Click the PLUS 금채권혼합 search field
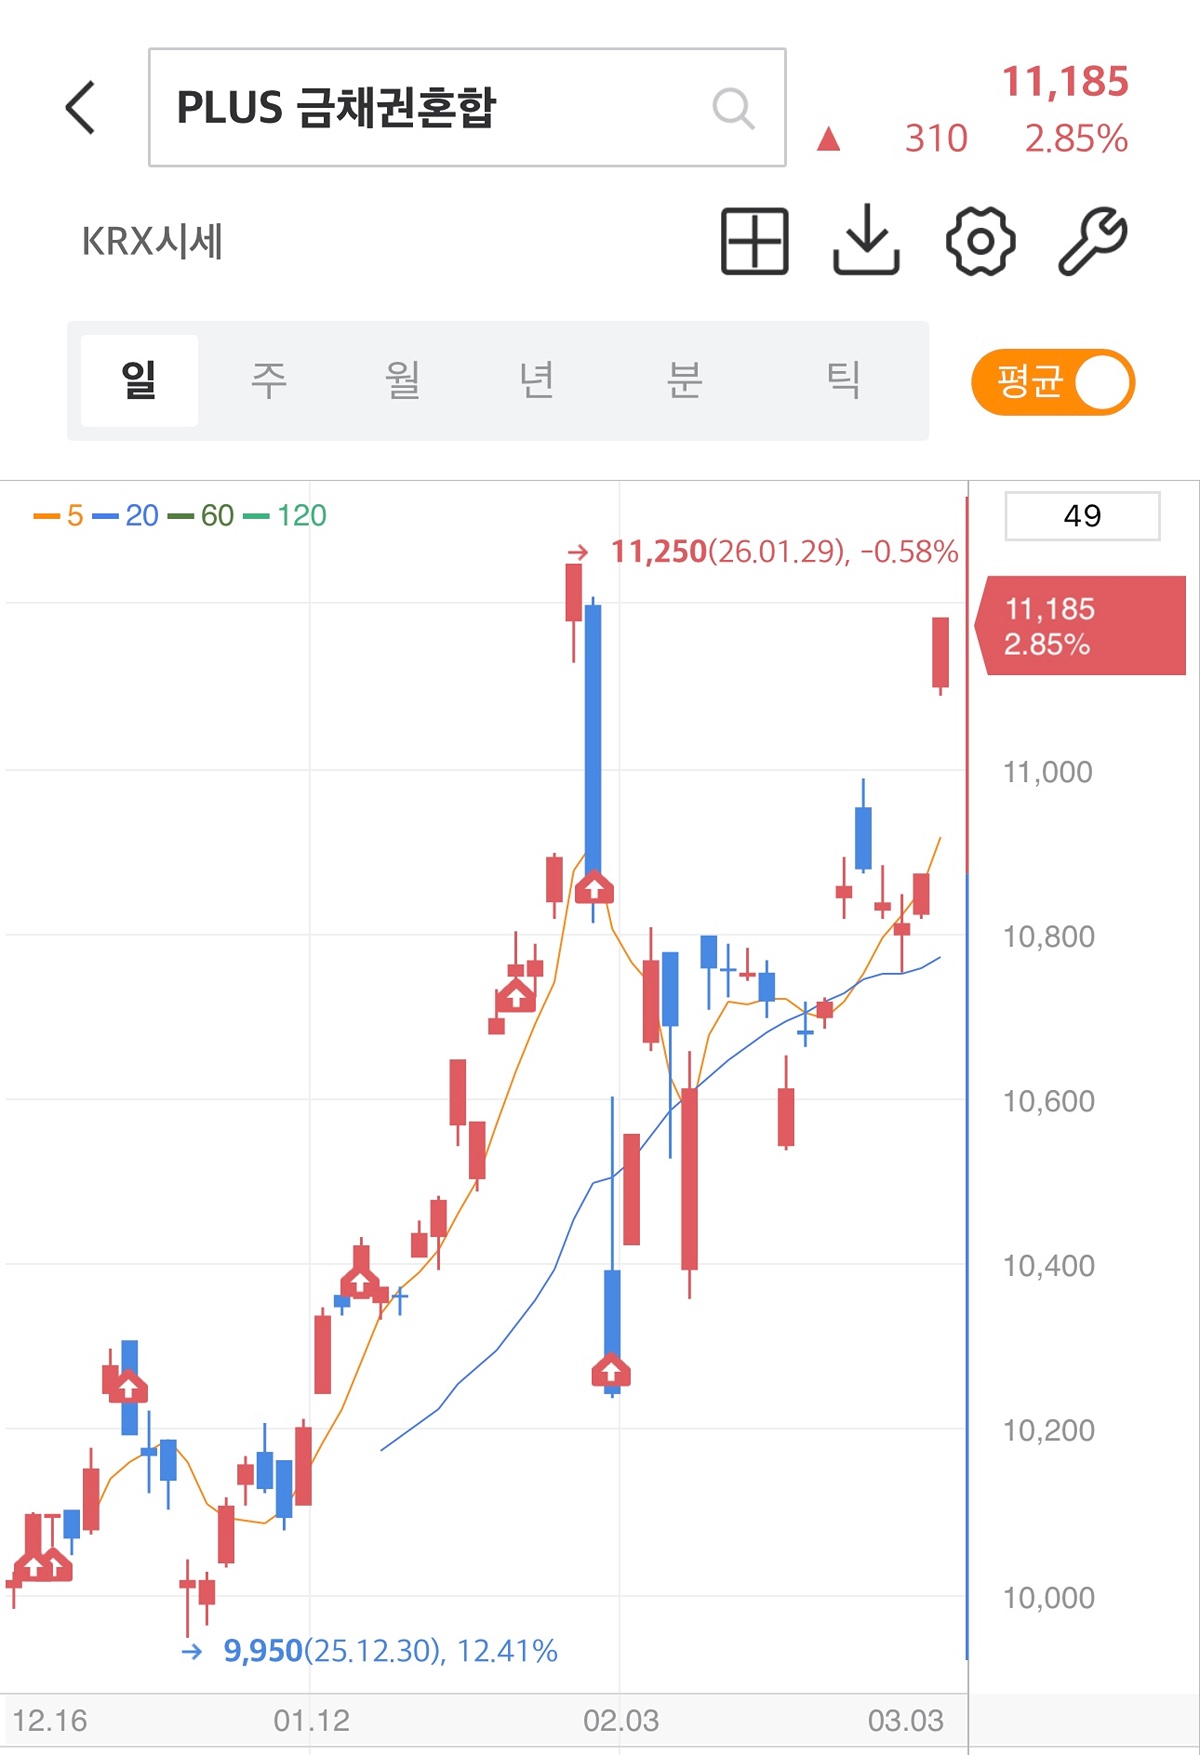The width and height of the screenshot is (1200, 1755). point(430,108)
